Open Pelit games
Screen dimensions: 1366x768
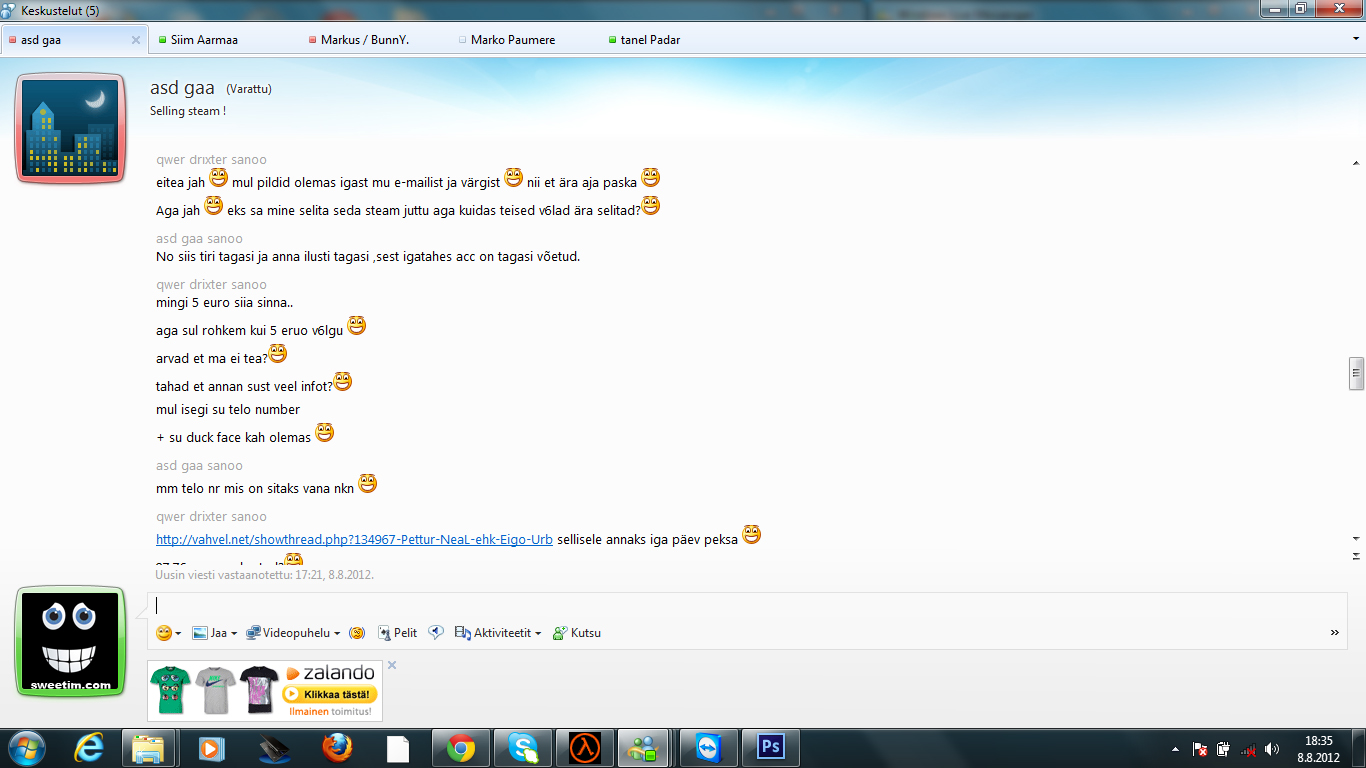396,633
